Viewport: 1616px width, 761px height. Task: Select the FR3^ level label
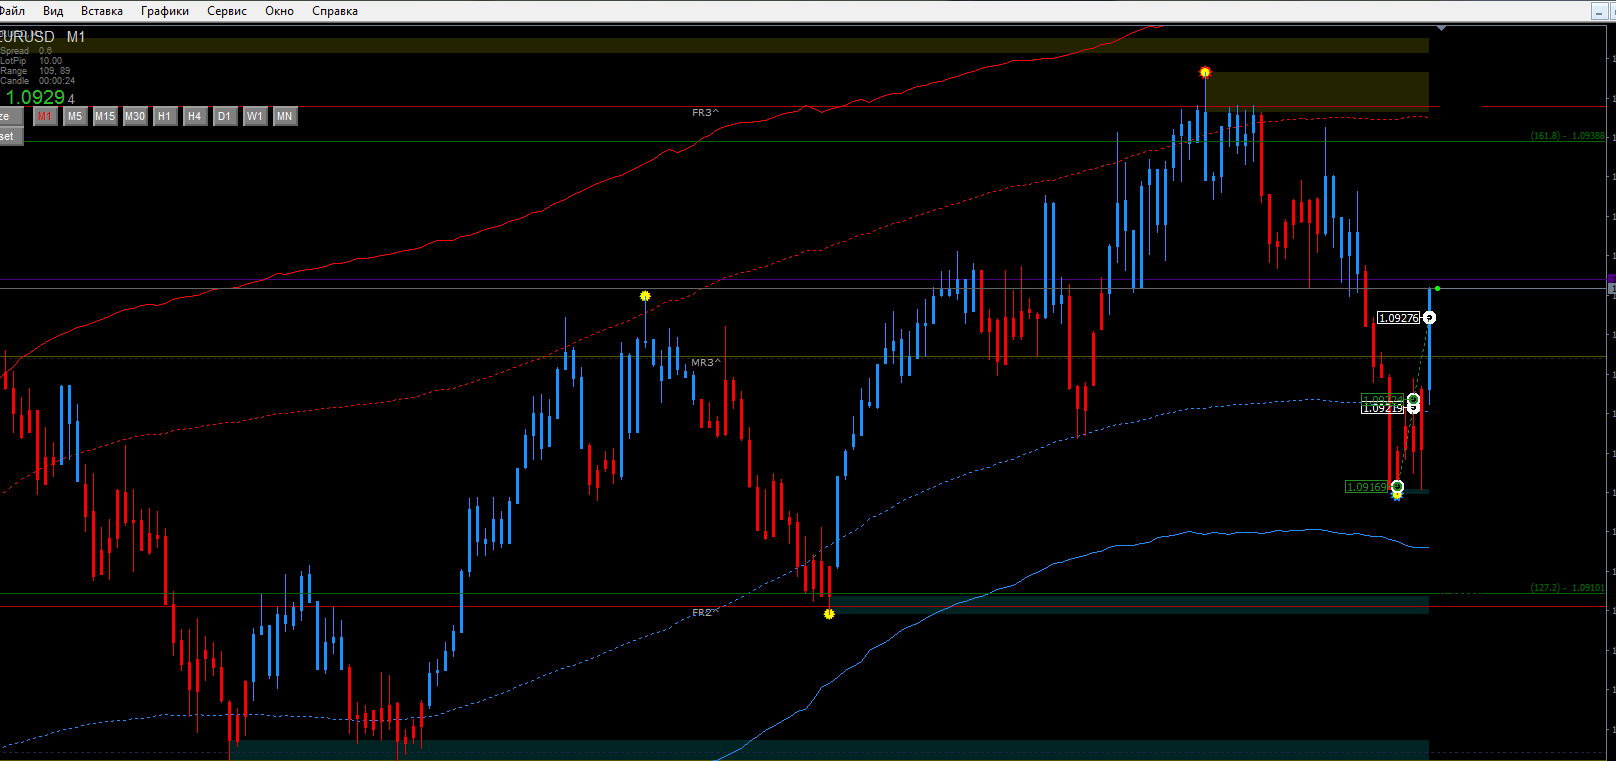(x=705, y=113)
